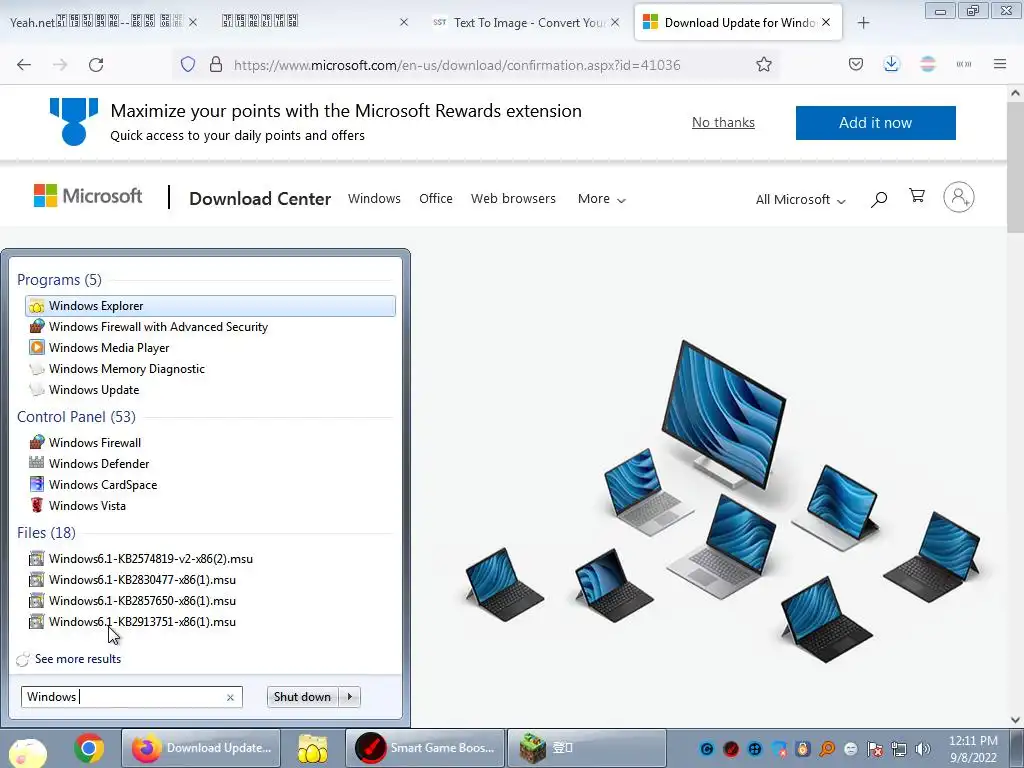Open the volume control in tray
The width and height of the screenshot is (1024, 768).
click(x=922, y=749)
